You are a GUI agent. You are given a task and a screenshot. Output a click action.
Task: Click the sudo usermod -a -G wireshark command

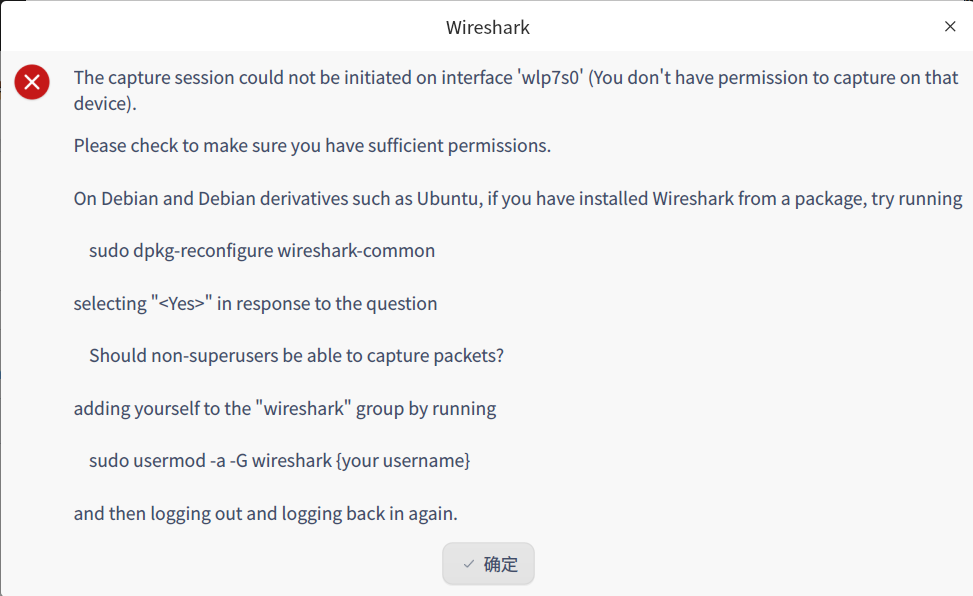click(210, 461)
